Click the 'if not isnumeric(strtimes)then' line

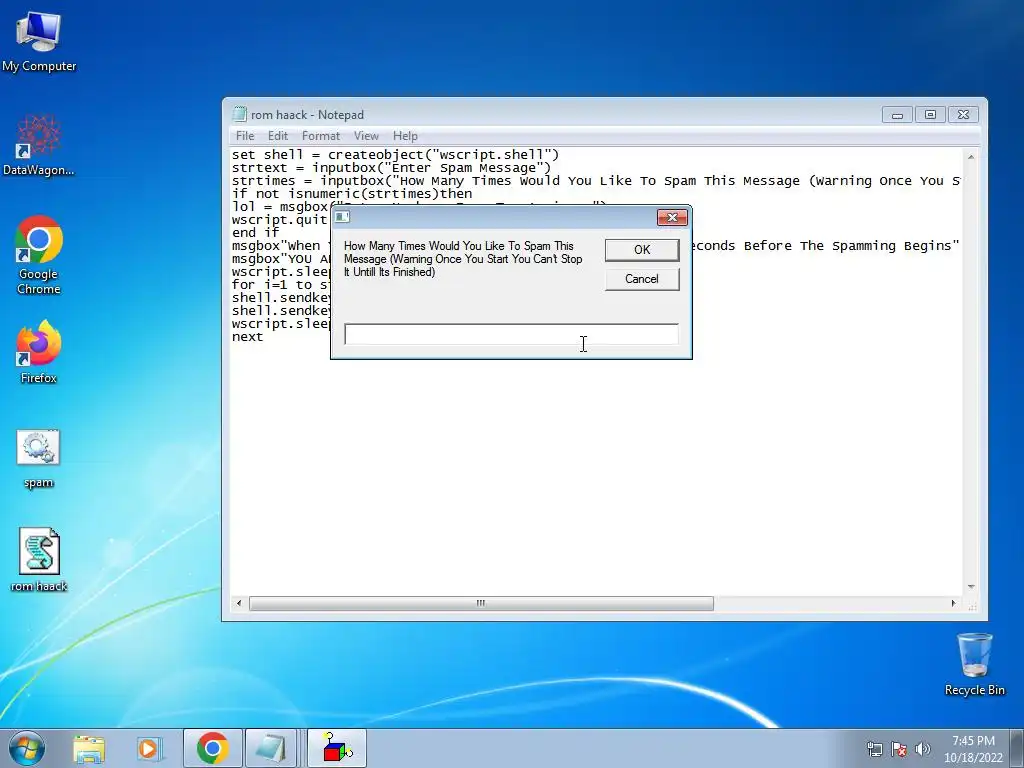352,194
